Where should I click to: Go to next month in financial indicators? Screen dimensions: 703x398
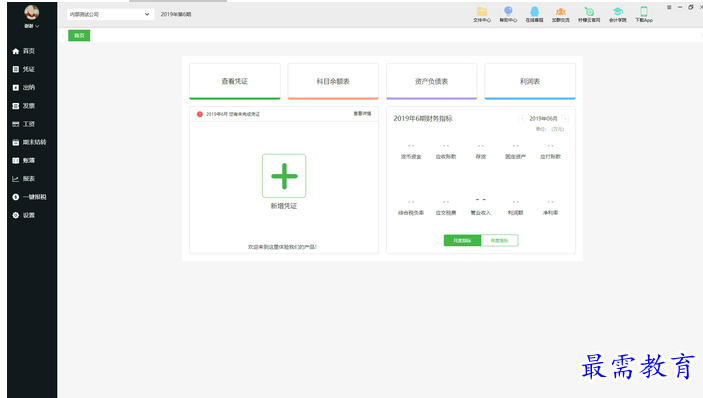pos(565,119)
